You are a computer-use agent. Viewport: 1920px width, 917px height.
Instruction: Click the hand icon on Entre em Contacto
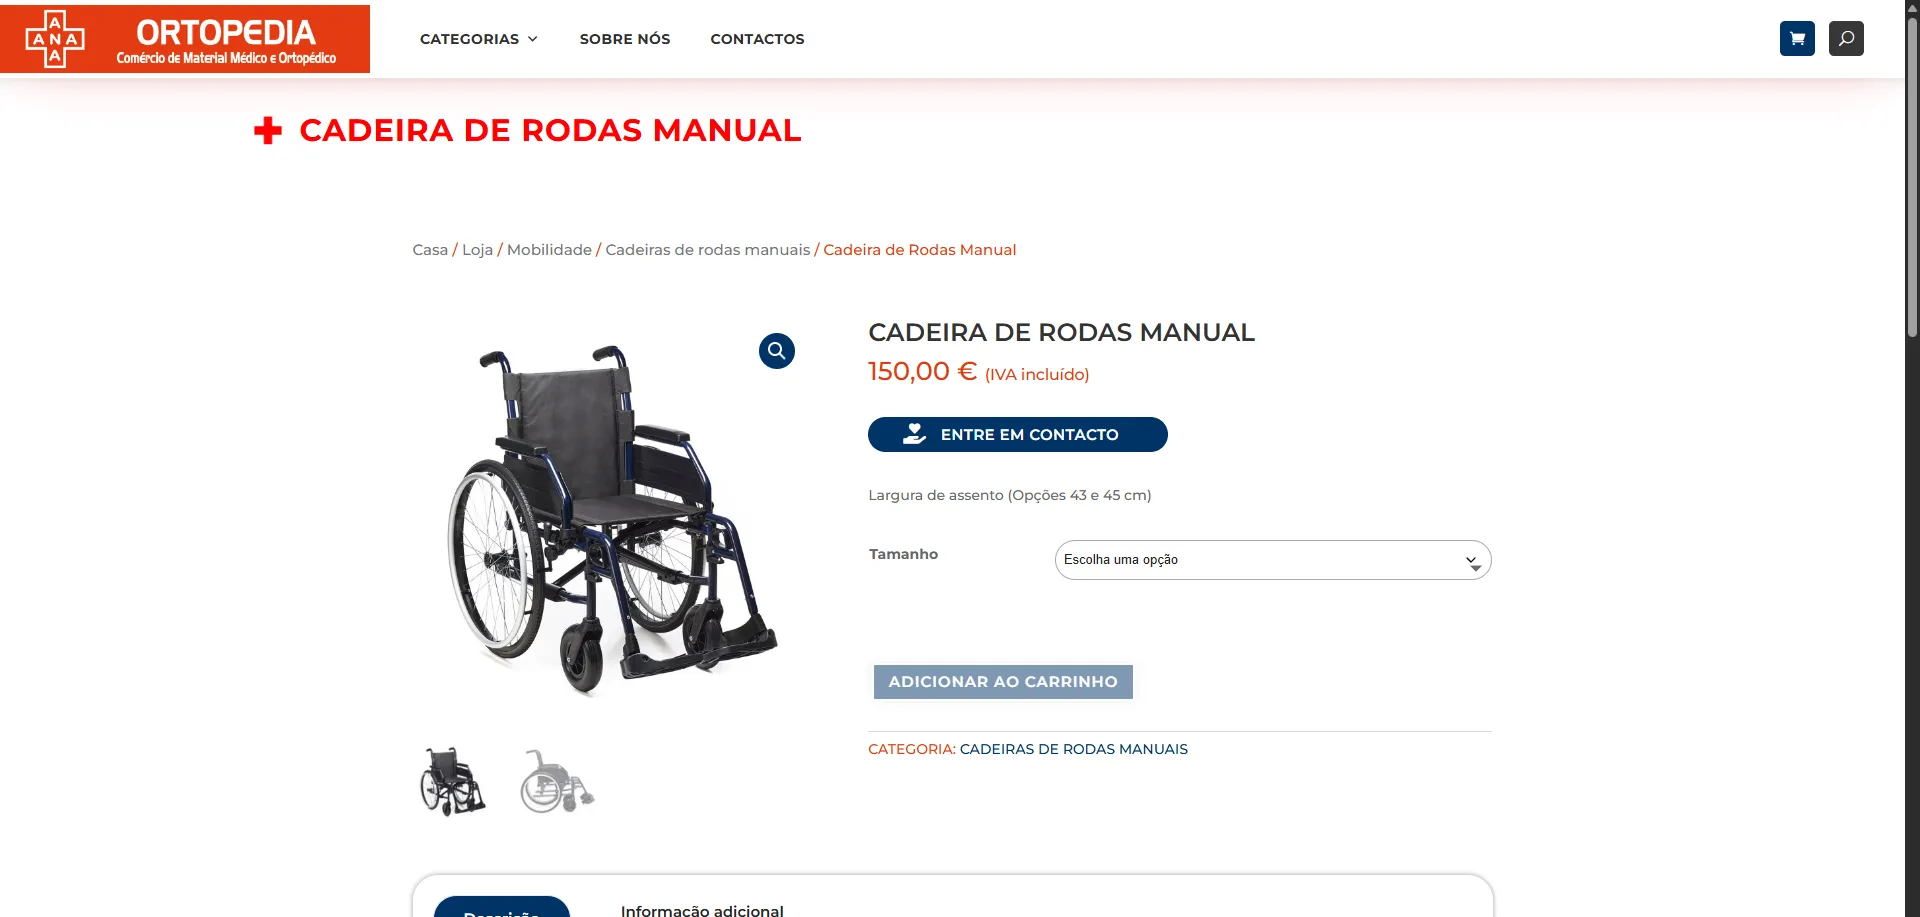pyautogui.click(x=914, y=434)
